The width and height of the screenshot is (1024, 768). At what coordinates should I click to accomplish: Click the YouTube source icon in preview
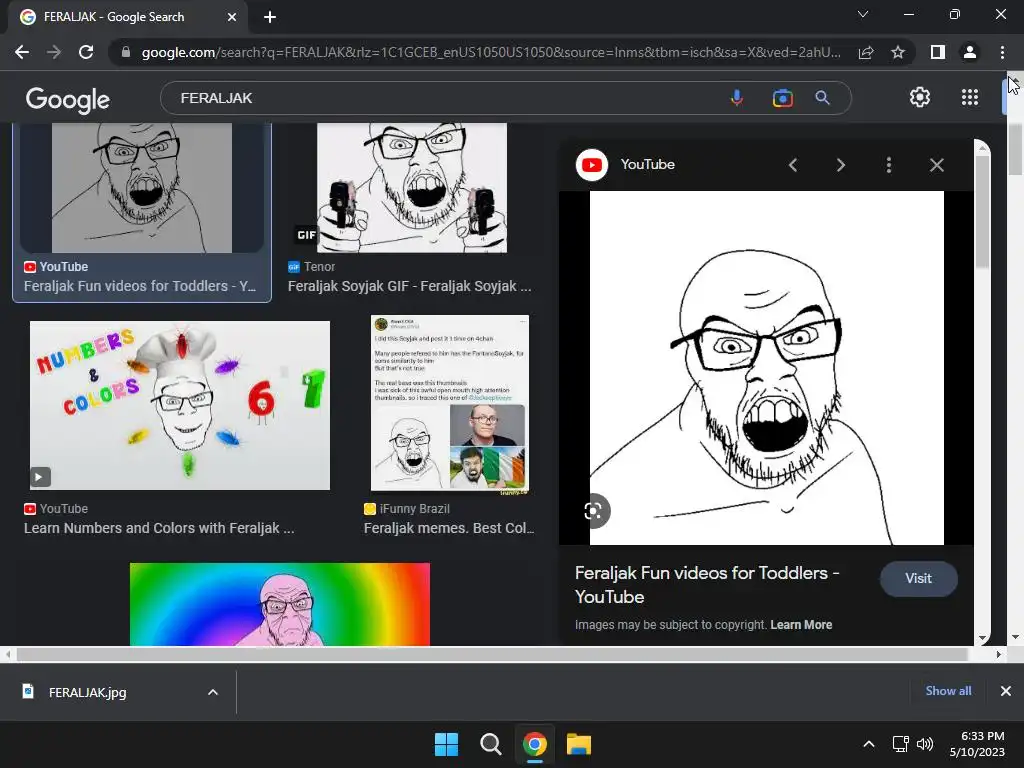coord(592,165)
